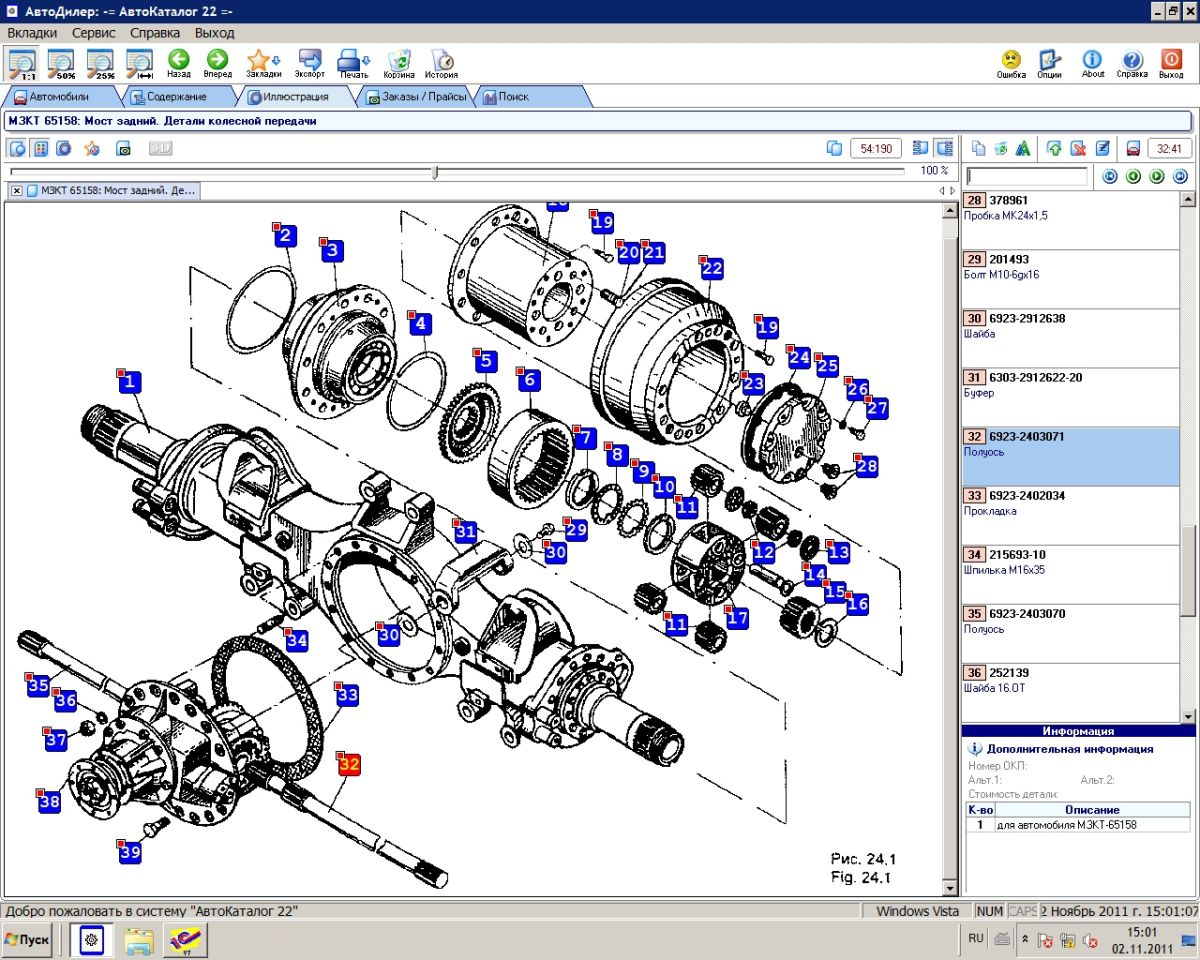Toggle the right panel layout icon
This screenshot has width=1200, height=960.
click(x=944, y=149)
